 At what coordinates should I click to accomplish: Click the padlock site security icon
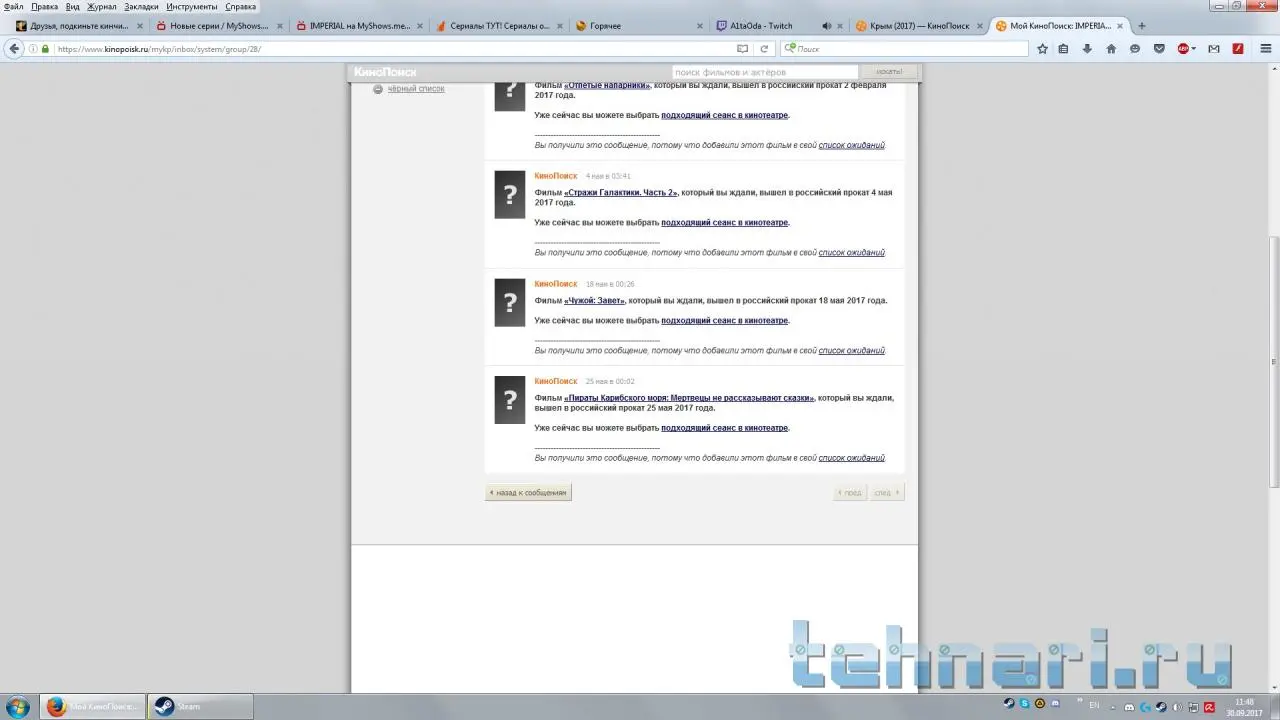click(x=45, y=48)
